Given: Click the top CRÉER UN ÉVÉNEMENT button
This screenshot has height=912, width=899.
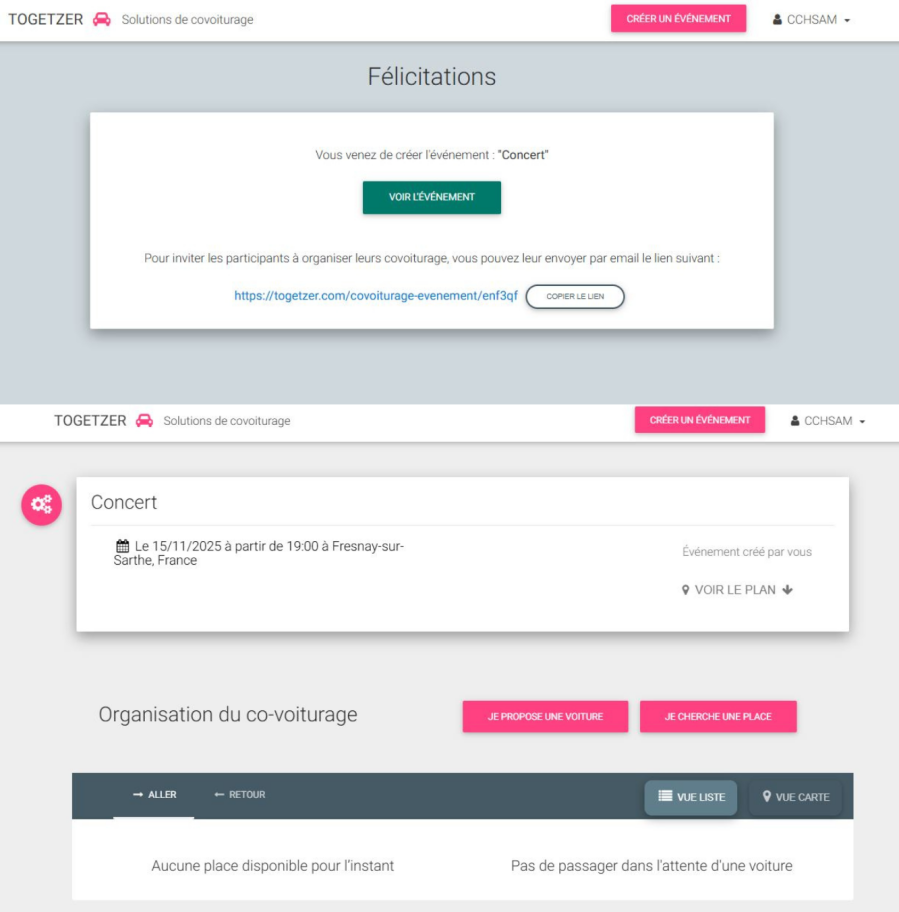Looking at the screenshot, I should click(678, 19).
